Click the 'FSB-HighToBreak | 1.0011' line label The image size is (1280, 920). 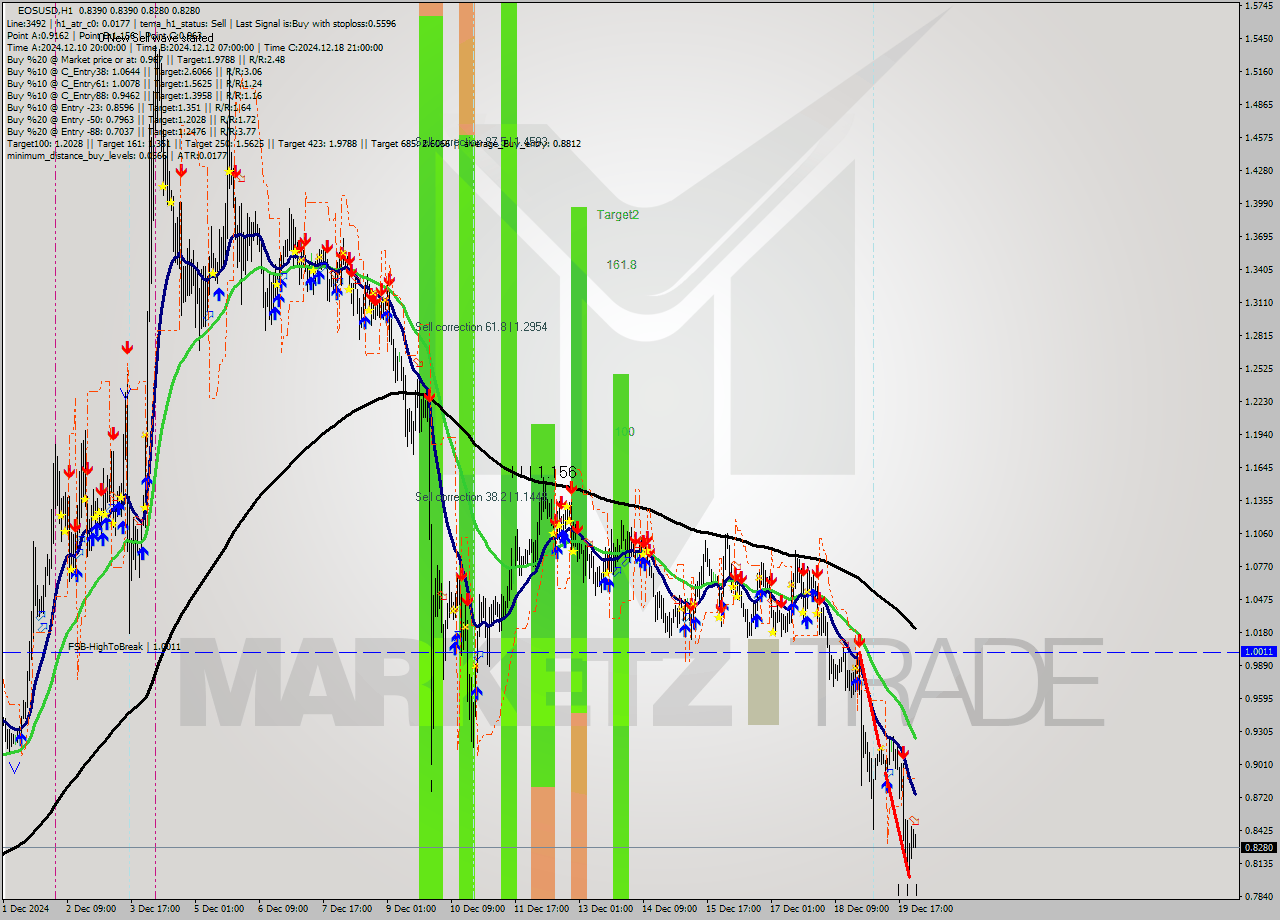[x=125, y=647]
